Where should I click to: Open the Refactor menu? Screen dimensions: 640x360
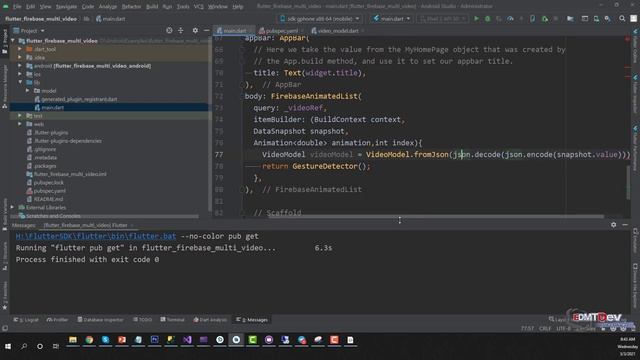click(131, 7)
